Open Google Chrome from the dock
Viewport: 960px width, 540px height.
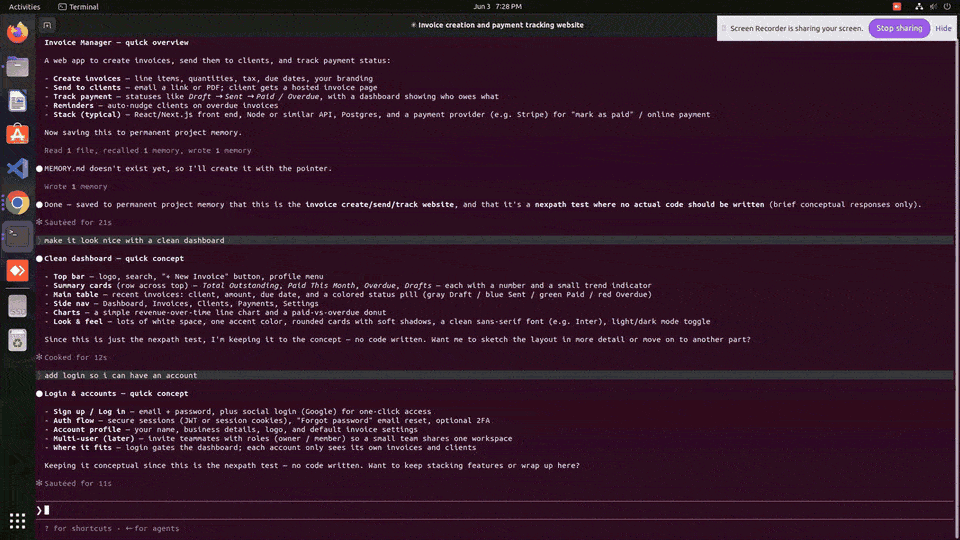(x=17, y=203)
